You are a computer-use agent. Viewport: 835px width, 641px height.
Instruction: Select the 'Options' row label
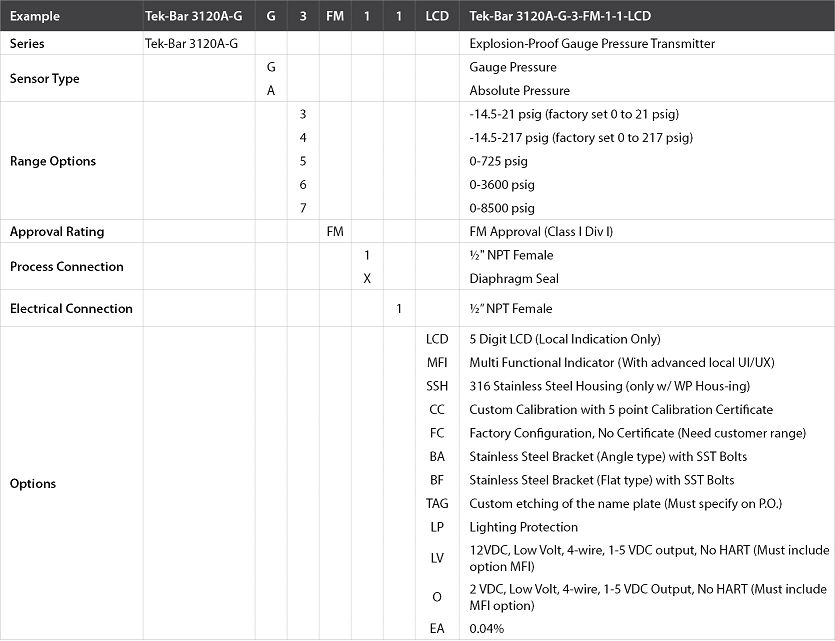[x=33, y=484]
